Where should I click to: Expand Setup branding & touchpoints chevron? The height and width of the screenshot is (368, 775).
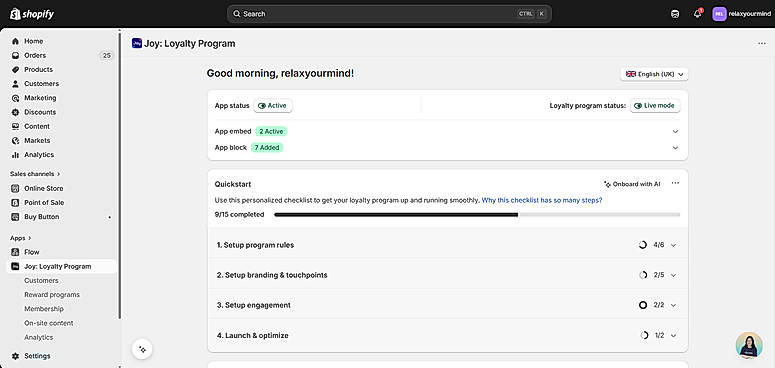pos(673,275)
